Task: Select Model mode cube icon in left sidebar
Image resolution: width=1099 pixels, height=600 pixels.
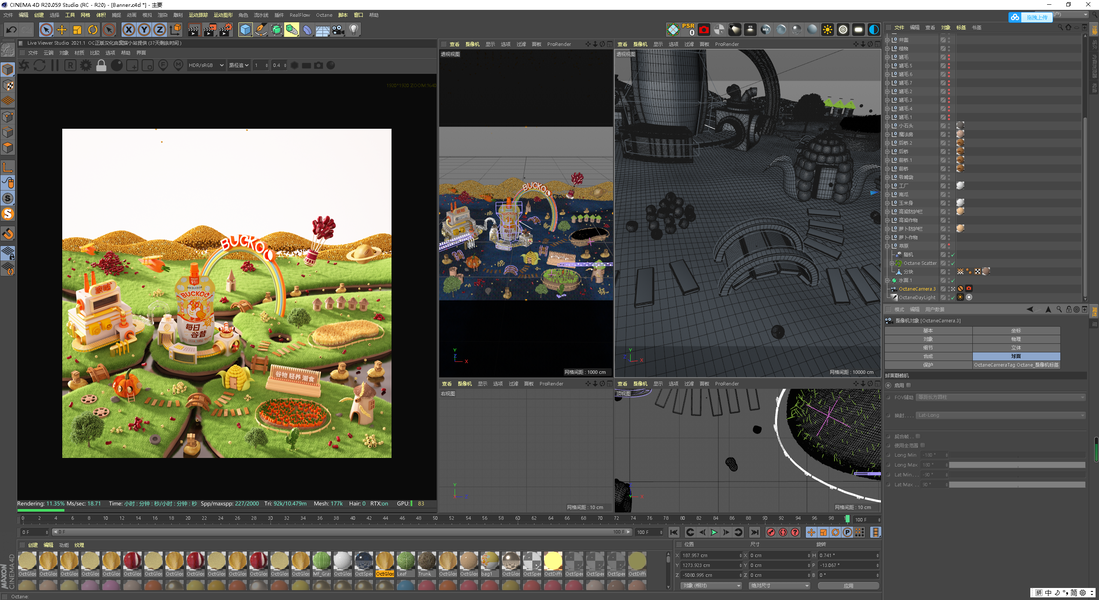Action: click(8, 69)
